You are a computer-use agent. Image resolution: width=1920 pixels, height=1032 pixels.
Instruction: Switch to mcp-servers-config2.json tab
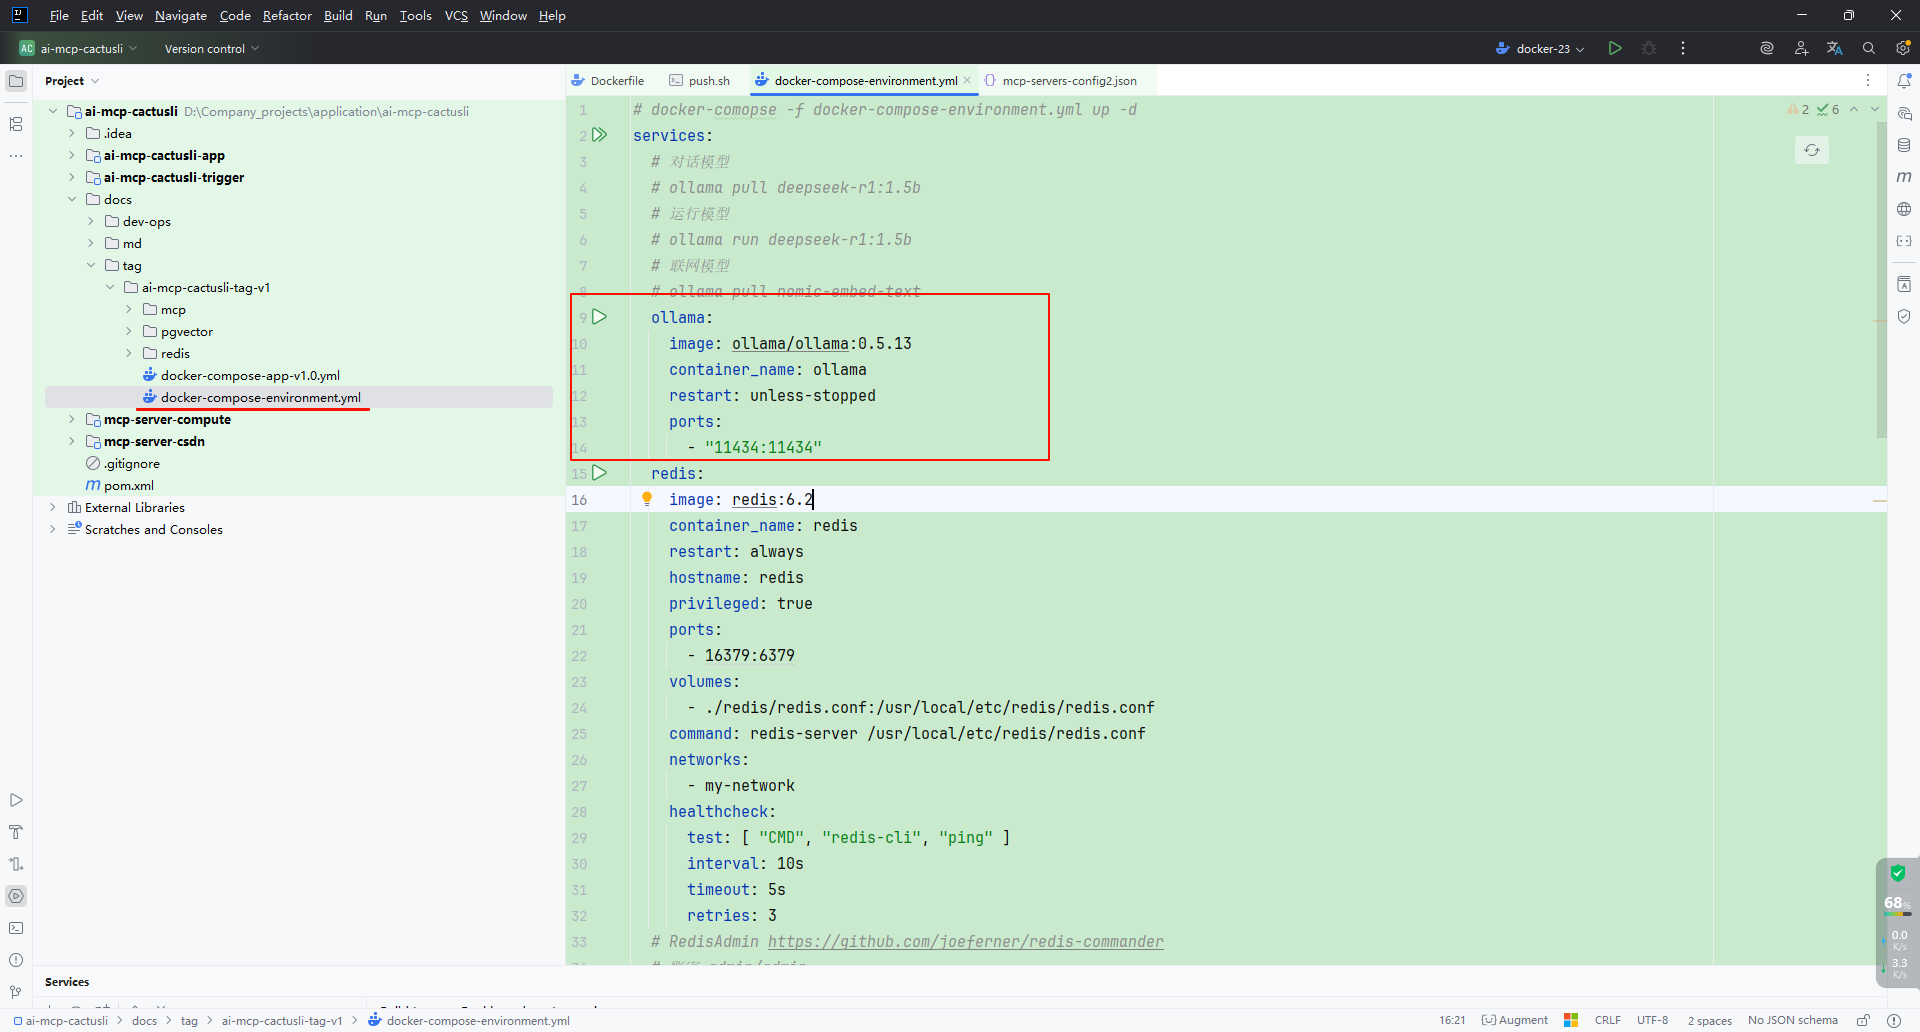coord(1061,80)
